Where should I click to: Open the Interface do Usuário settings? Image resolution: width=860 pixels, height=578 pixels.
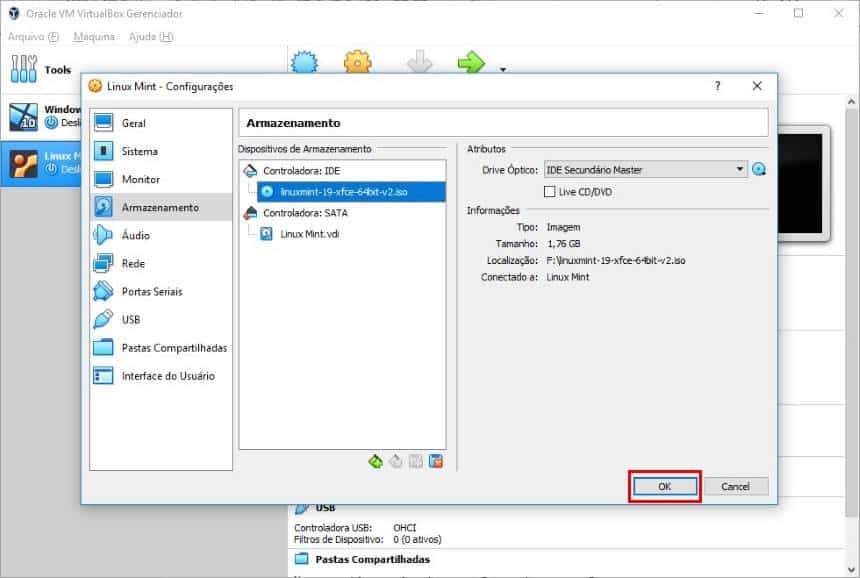[161, 376]
